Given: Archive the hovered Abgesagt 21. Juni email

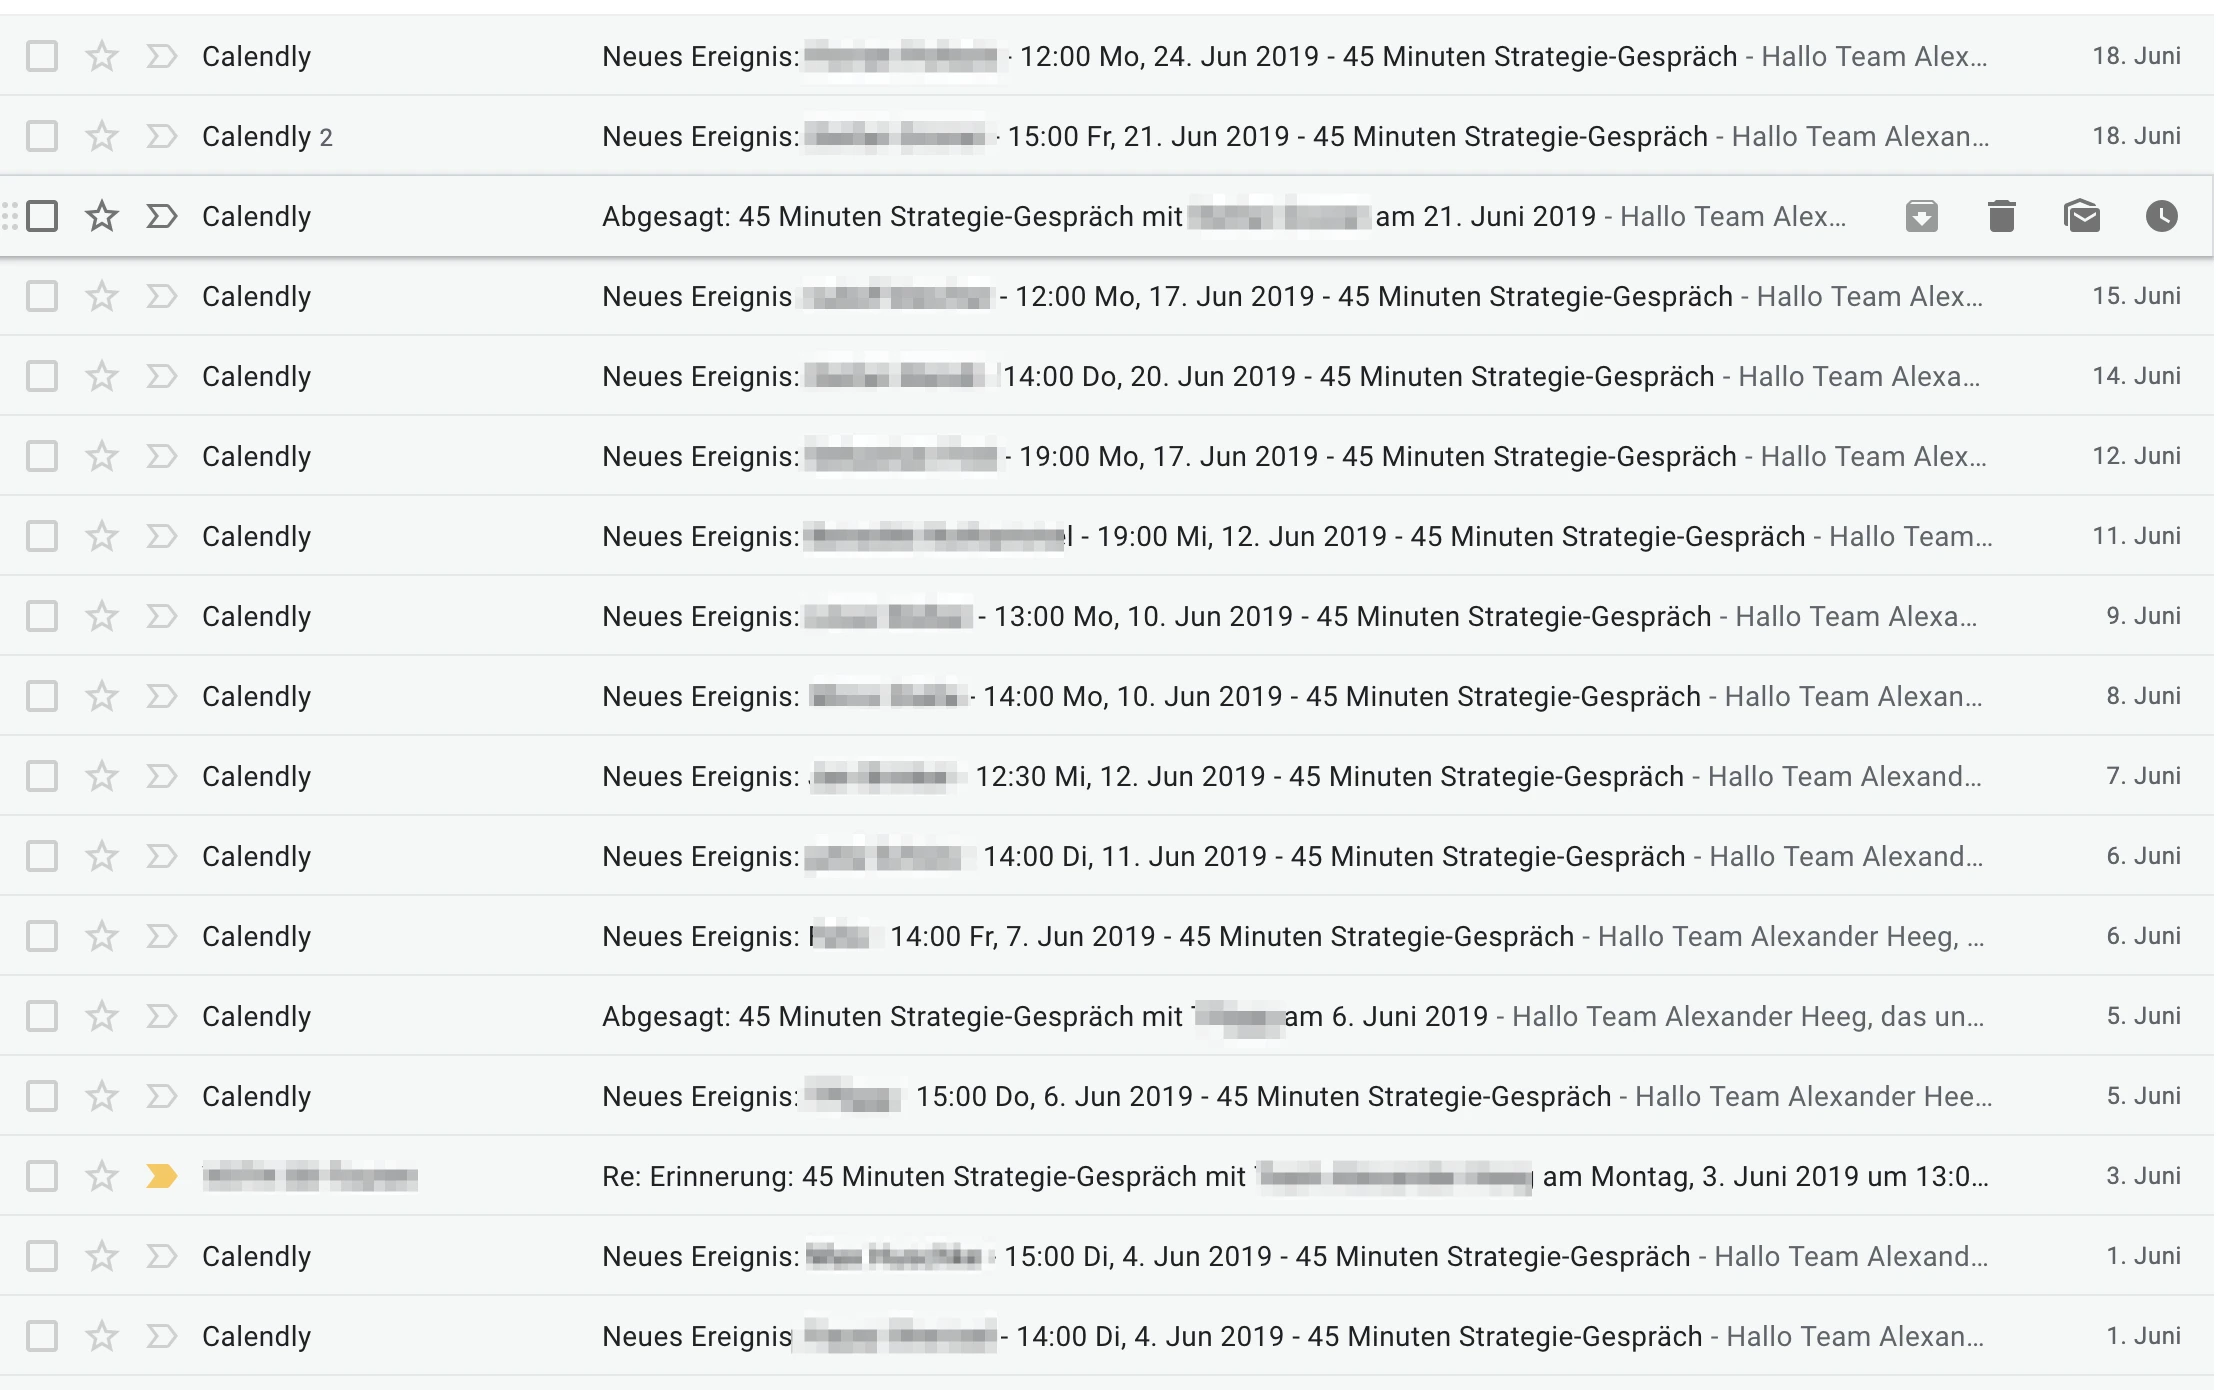Looking at the screenshot, I should [x=1921, y=216].
